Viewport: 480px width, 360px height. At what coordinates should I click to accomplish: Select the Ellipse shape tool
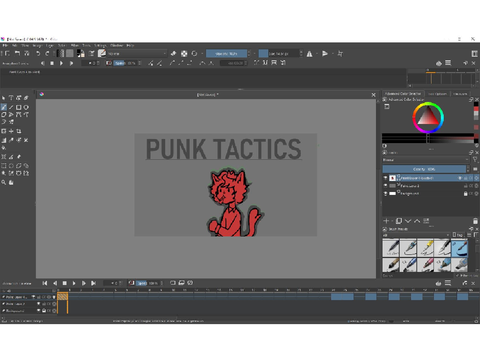tap(26, 107)
